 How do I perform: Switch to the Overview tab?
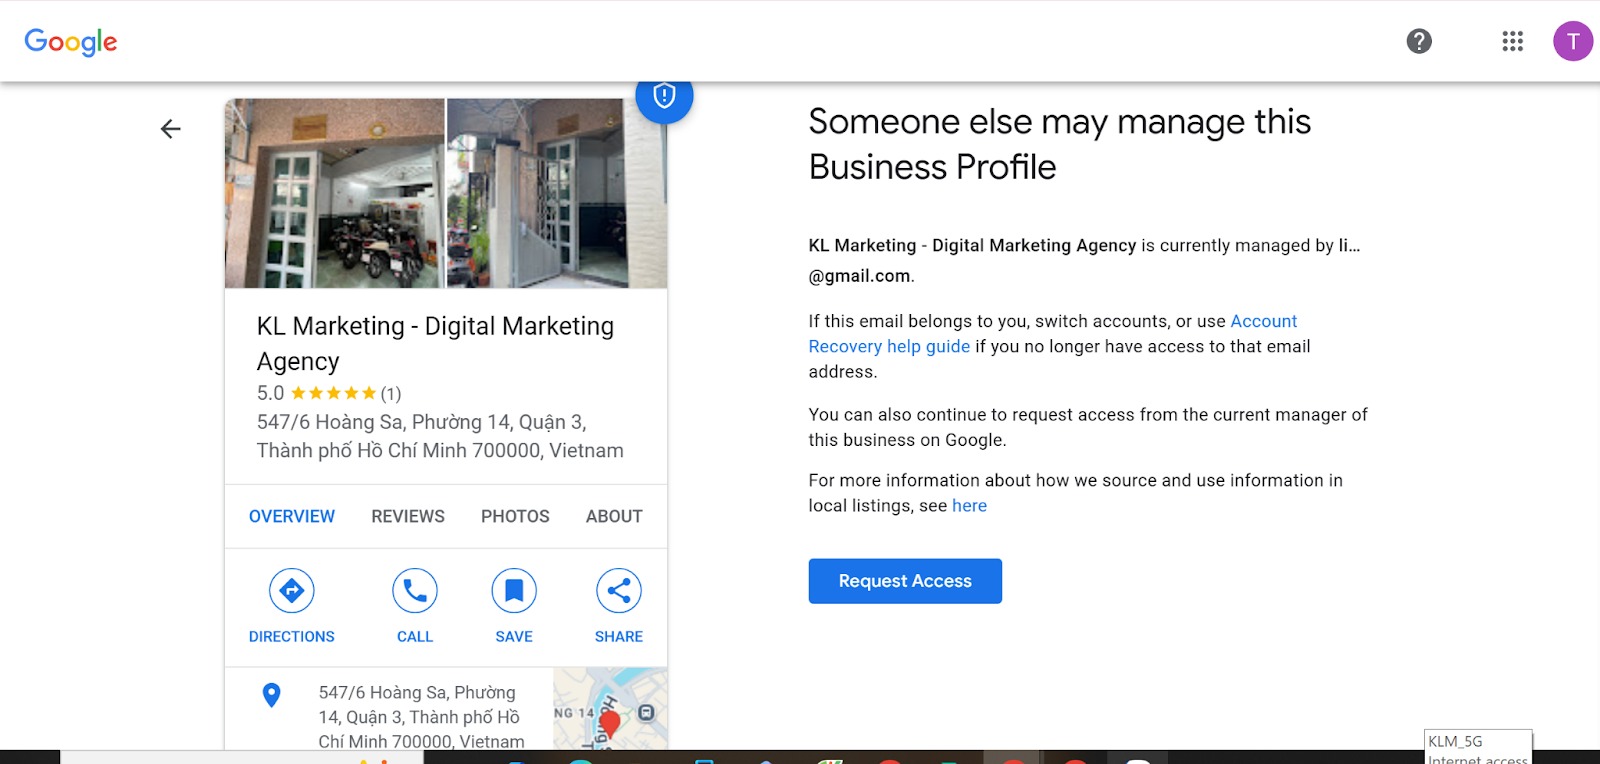coord(292,516)
